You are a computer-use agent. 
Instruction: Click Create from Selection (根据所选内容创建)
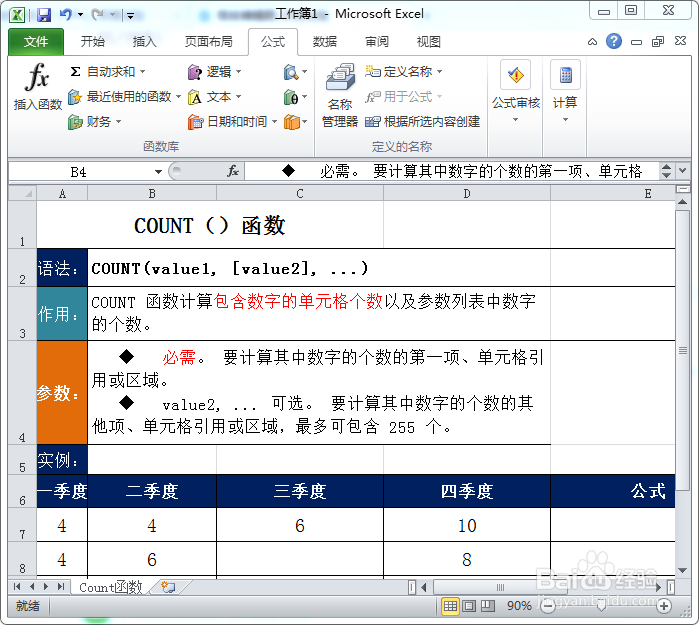pos(423,121)
